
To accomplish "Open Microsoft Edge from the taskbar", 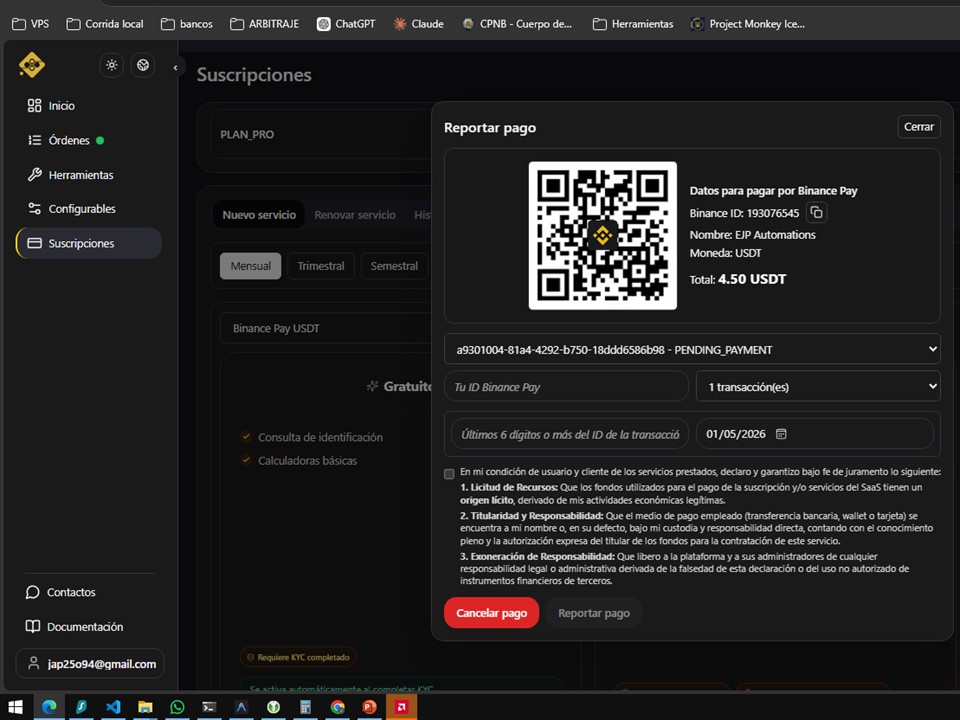I will tap(49, 707).
